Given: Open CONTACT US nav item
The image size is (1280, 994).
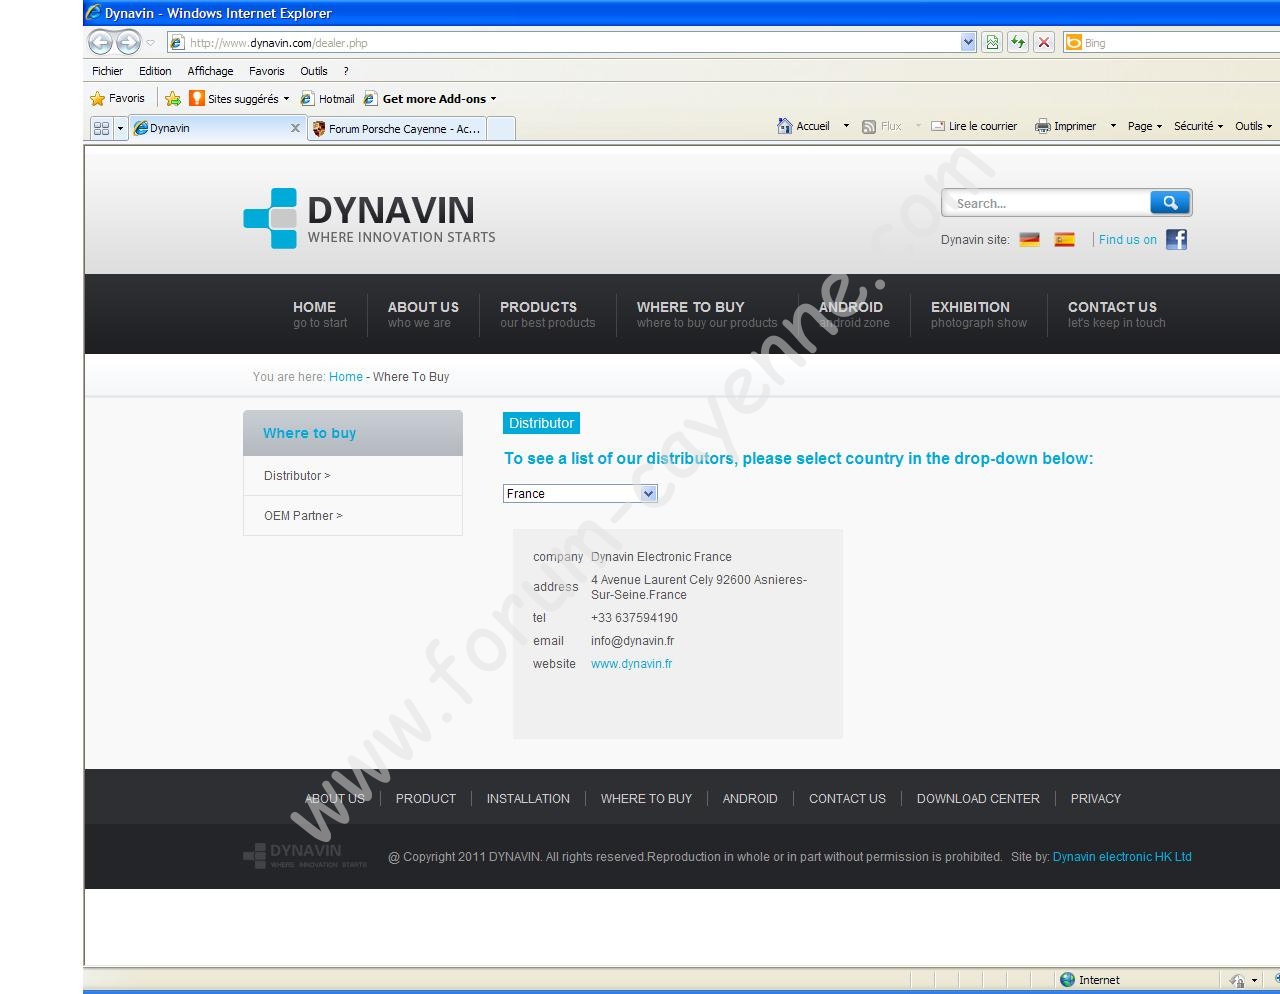Looking at the screenshot, I should [1116, 314].
